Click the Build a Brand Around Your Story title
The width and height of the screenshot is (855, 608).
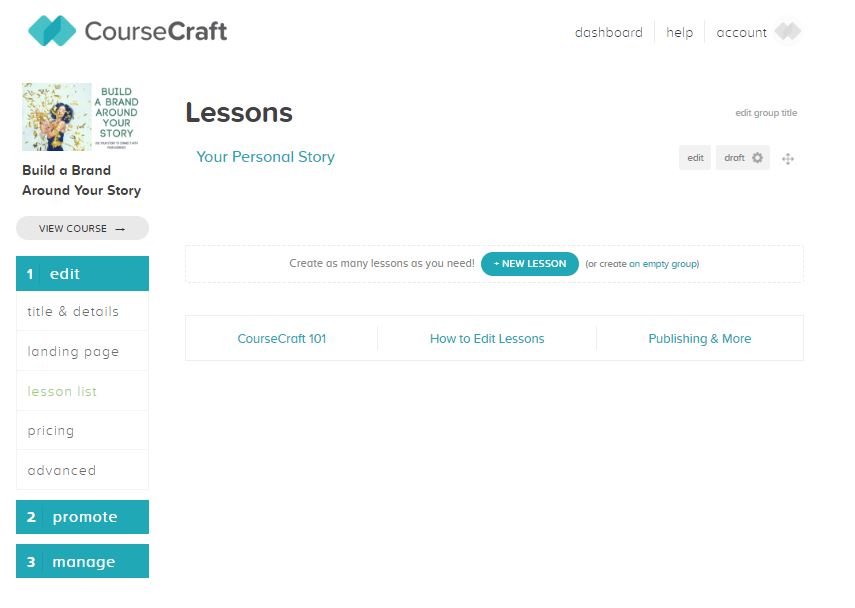[x=81, y=180]
